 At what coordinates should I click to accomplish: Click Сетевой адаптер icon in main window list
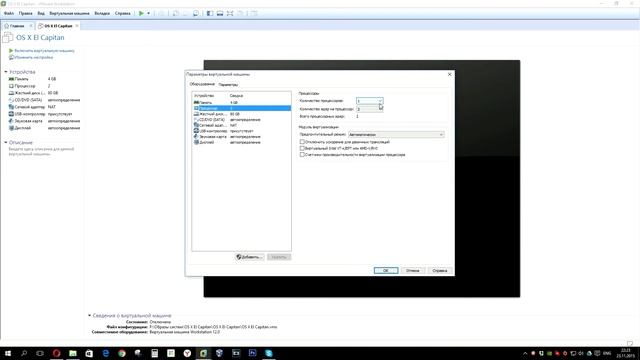point(11,107)
